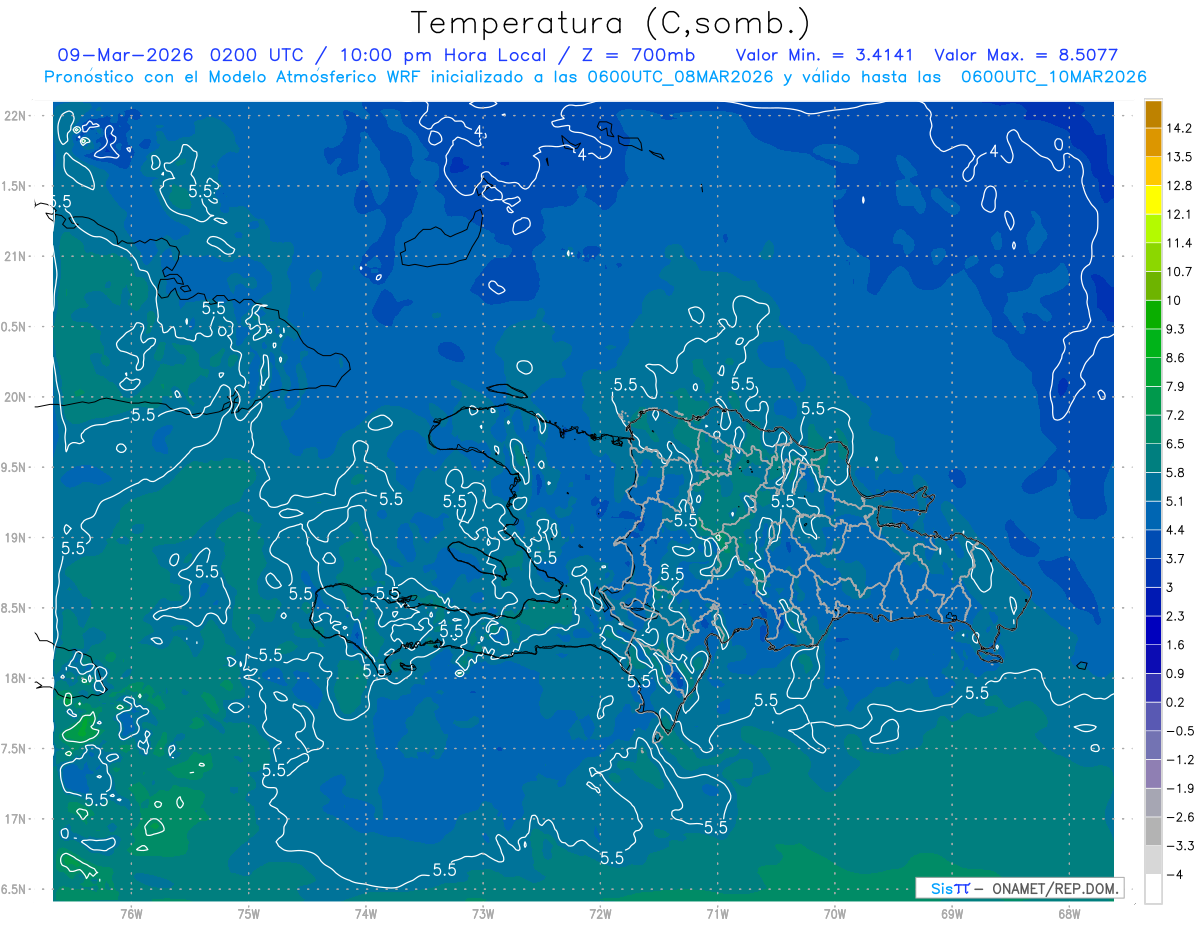The width and height of the screenshot is (1200, 927).
Task: Click the yellow legend swatch between 12.1 and 12.8
Action: point(1153,200)
